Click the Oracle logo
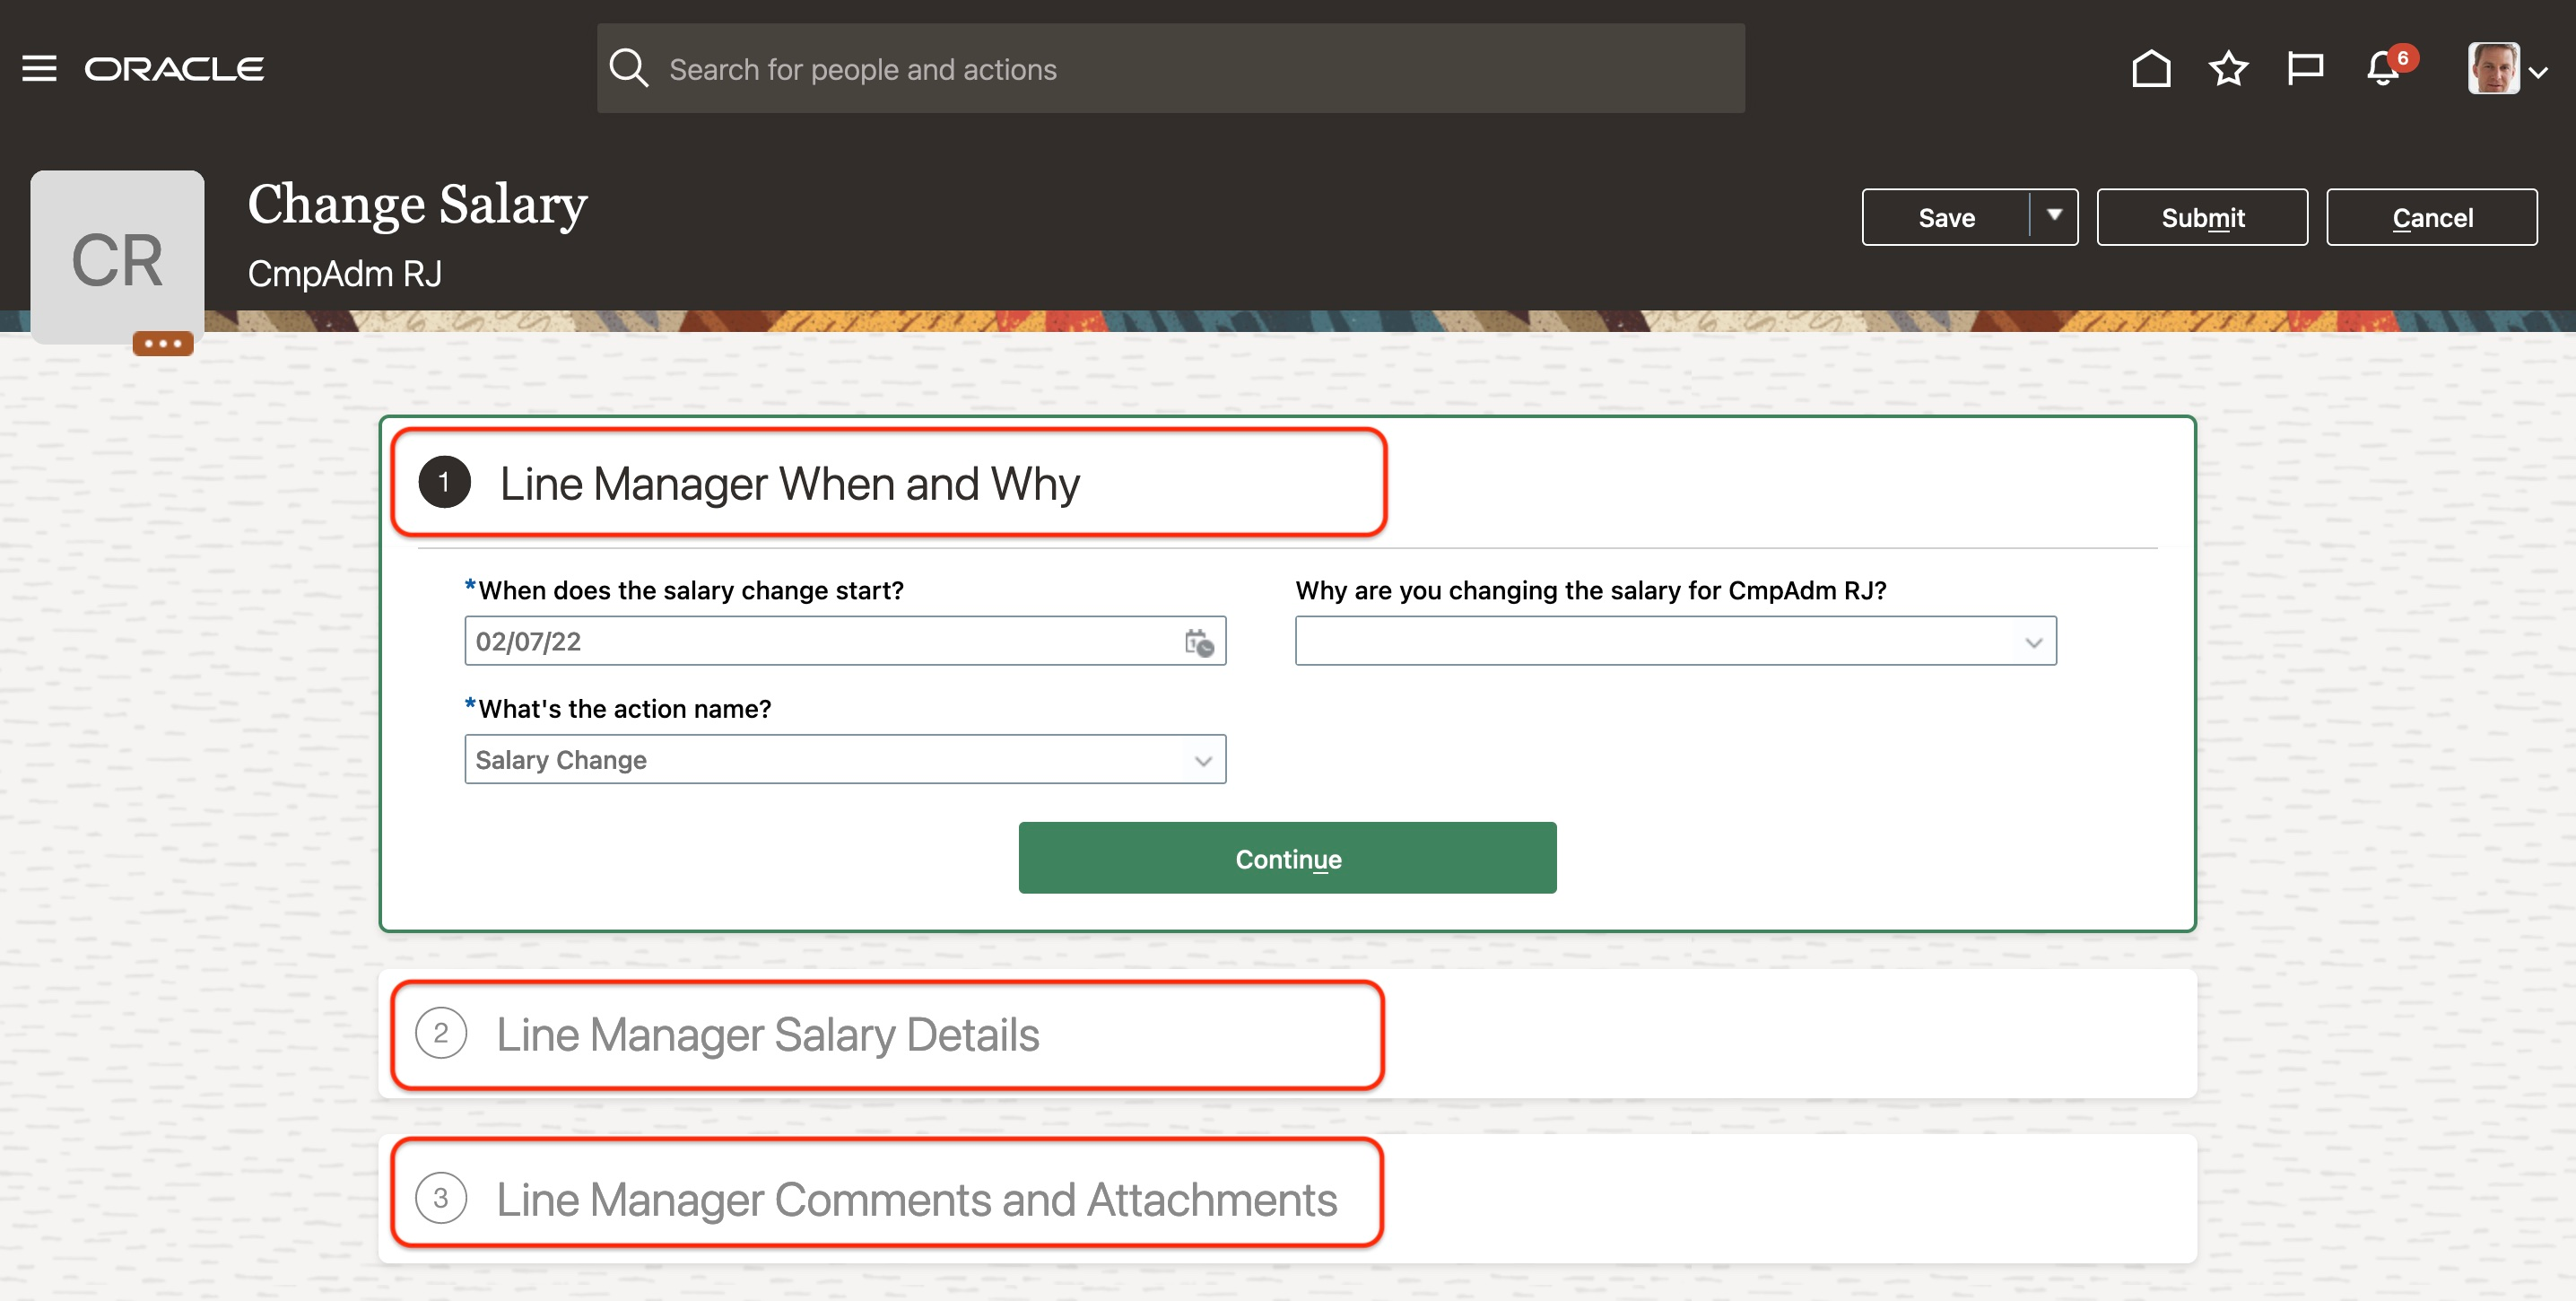This screenshot has height=1301, width=2576. tap(174, 69)
